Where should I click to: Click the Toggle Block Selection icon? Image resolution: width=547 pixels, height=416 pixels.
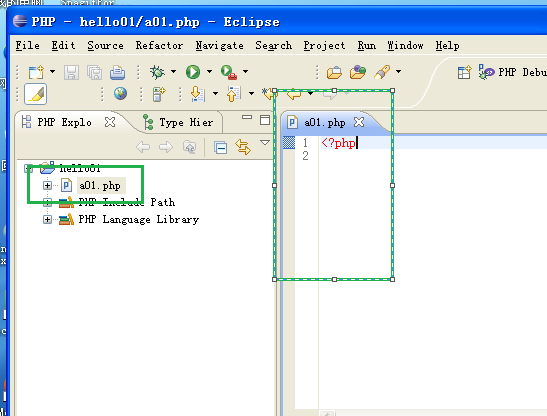click(159, 94)
